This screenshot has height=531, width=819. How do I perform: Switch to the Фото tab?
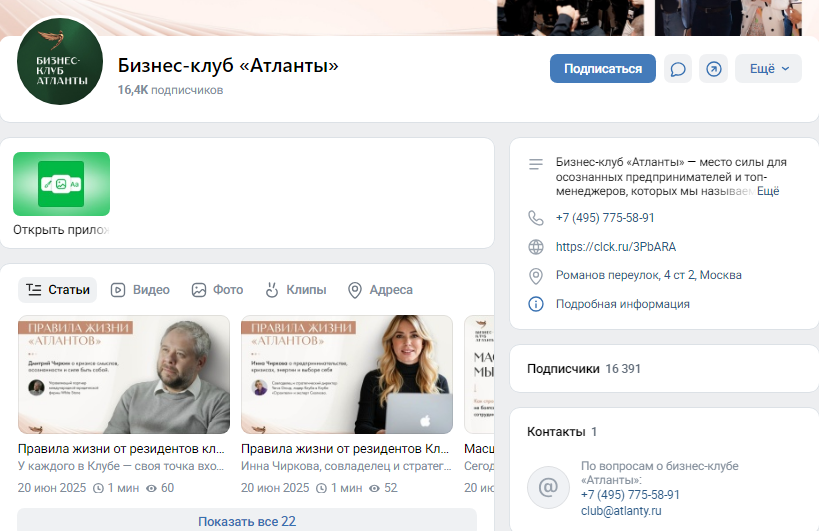tap(217, 290)
